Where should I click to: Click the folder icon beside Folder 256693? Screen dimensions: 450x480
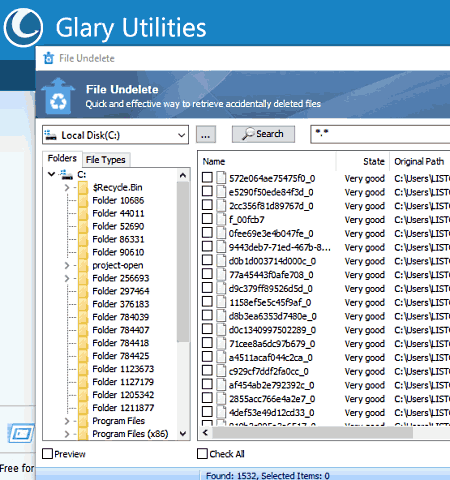coord(83,278)
